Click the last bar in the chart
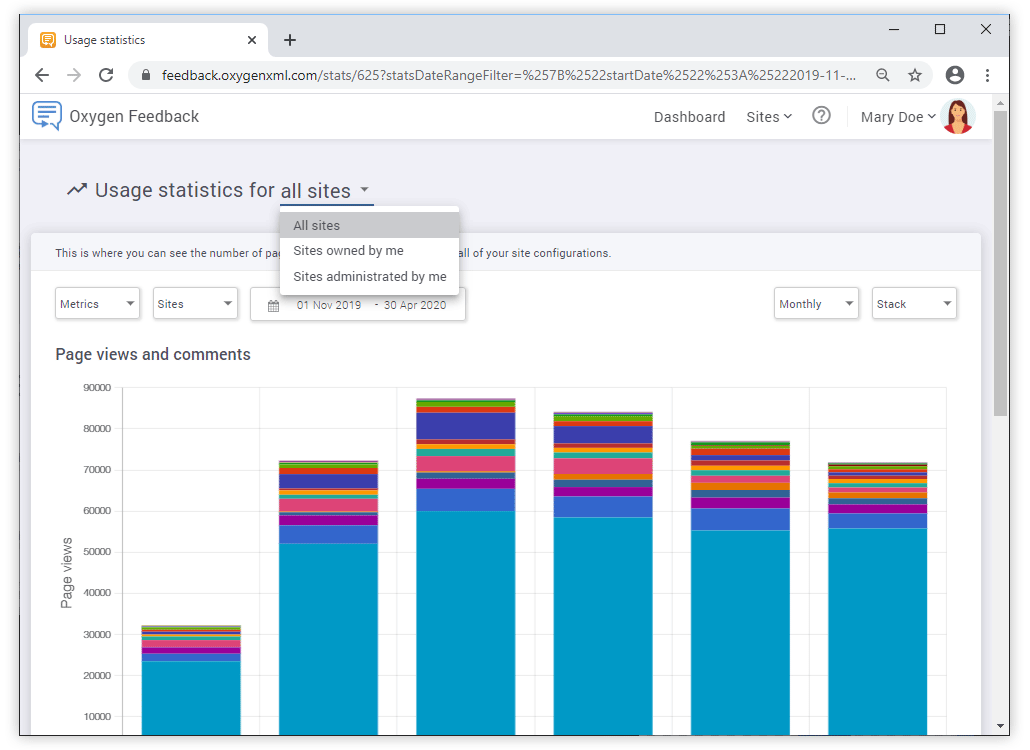Screen dimensions: 1030x750 (x=878, y=598)
